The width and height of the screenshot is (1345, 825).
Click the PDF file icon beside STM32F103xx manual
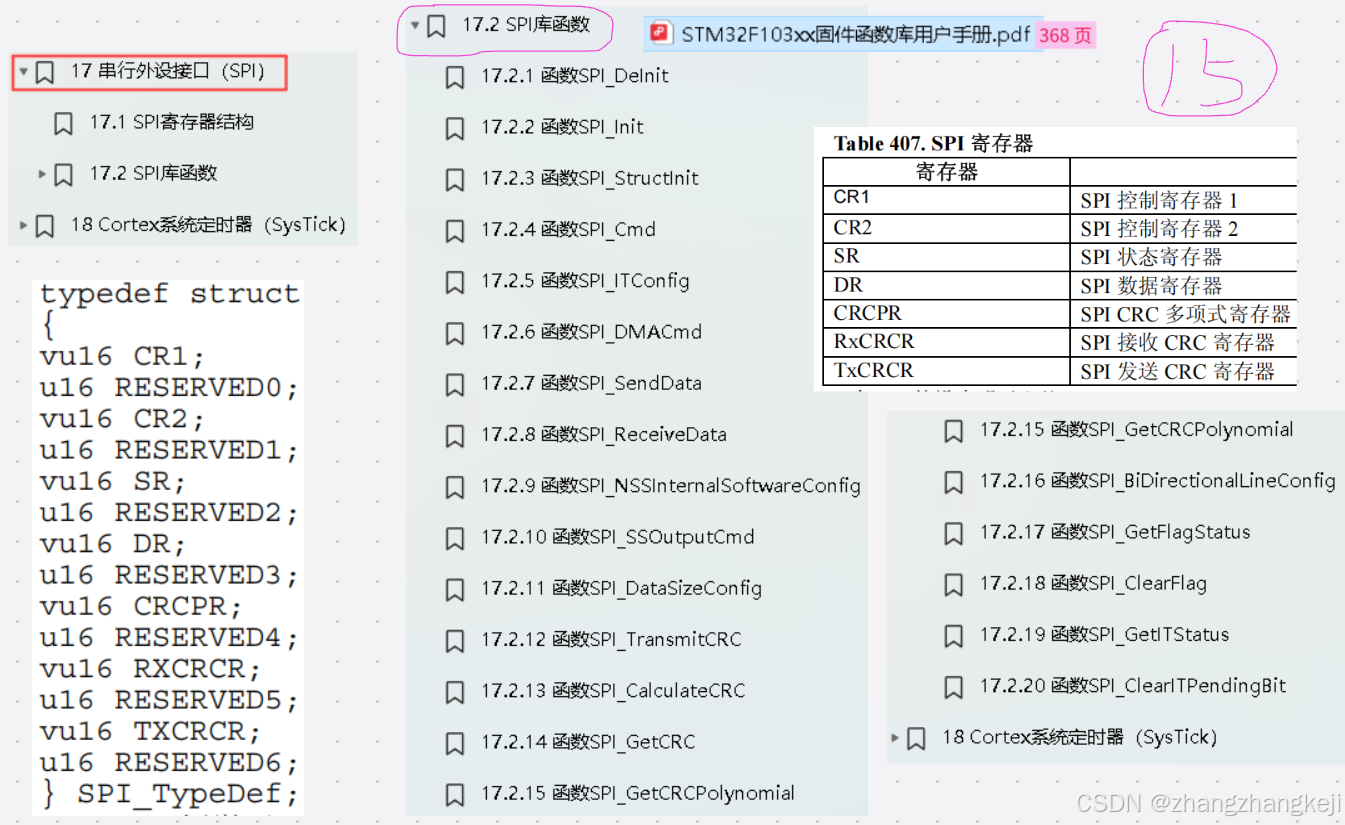660,34
